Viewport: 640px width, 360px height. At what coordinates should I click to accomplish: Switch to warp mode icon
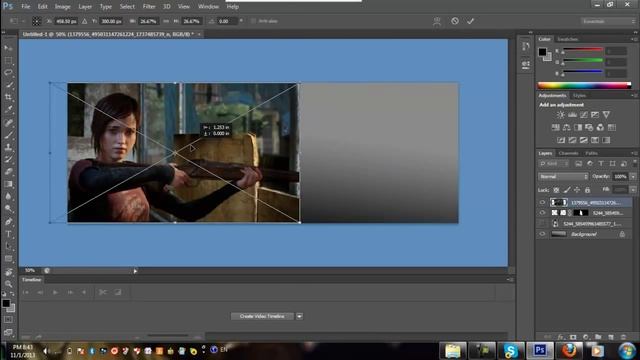437,21
